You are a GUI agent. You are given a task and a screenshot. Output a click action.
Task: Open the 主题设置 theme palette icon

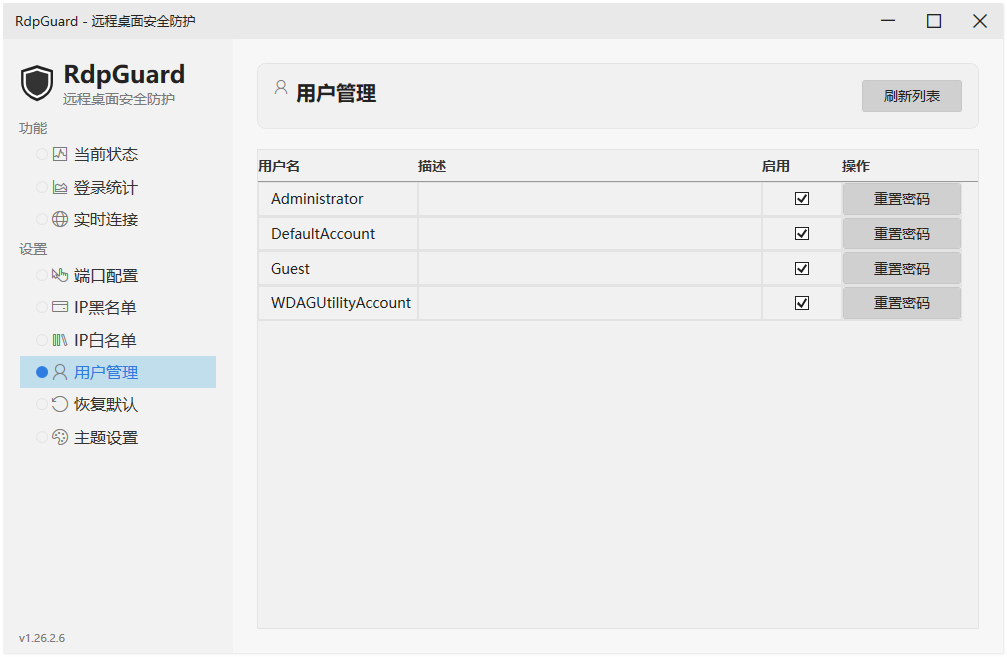(58, 437)
